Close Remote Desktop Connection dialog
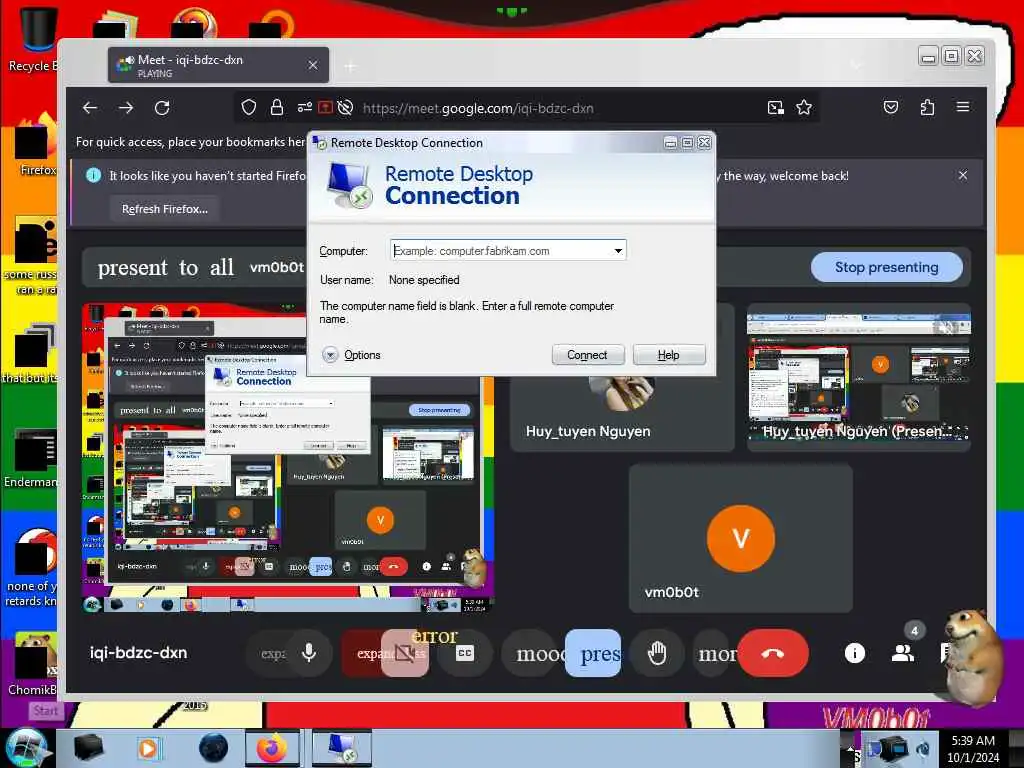Screen dimensions: 1024x768 [x=704, y=142]
